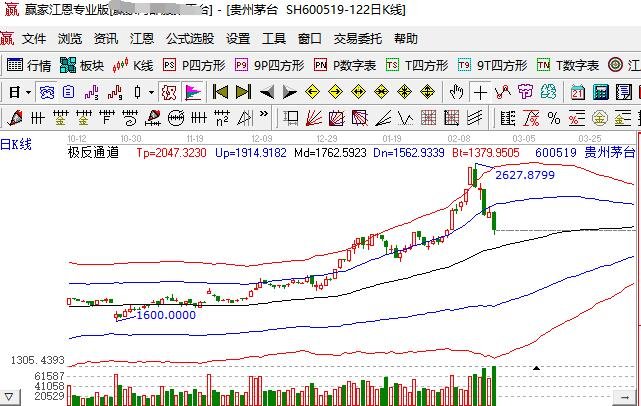The width and height of the screenshot is (641, 406).
Task: Open the P四方形 view
Action: point(194,65)
